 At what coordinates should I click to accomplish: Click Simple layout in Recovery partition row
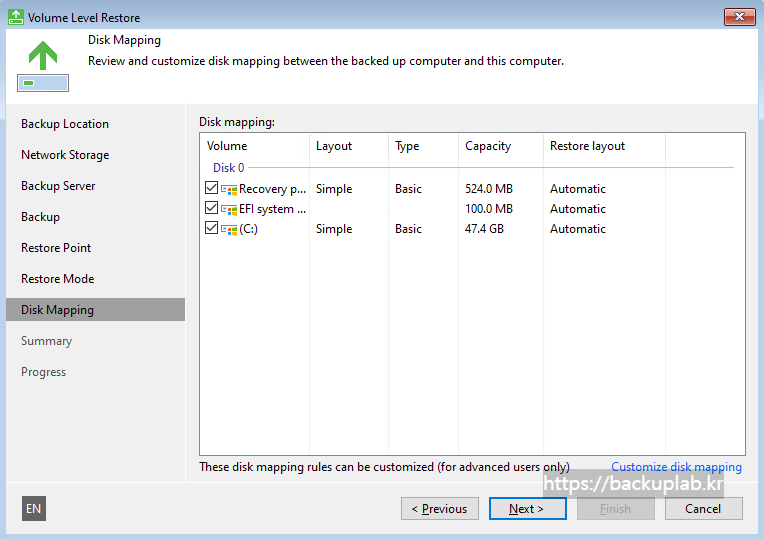[x=334, y=189]
